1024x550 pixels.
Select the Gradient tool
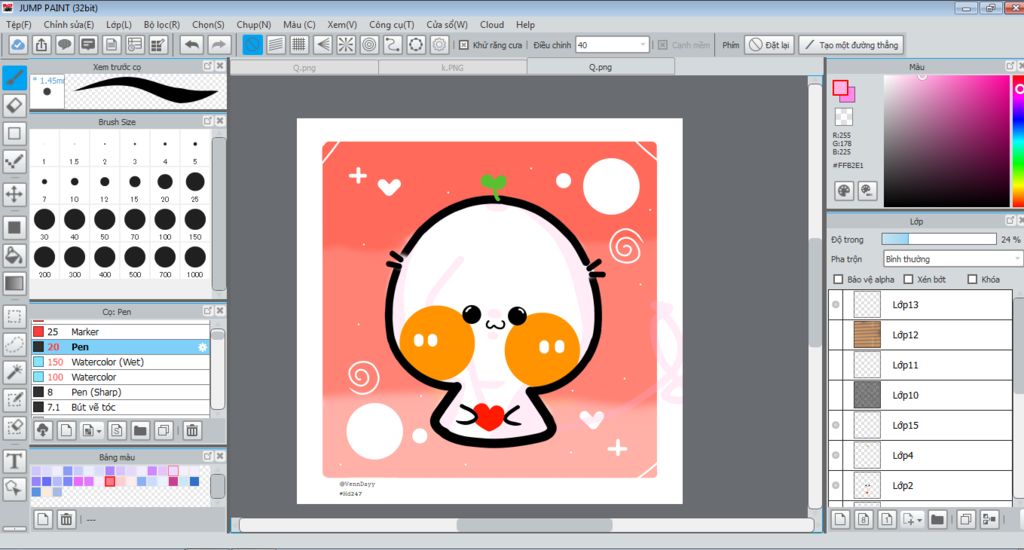[x=14, y=283]
